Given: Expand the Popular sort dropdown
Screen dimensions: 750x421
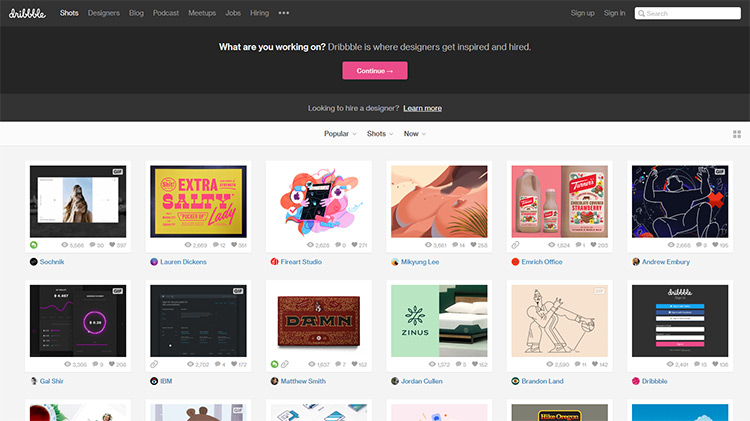Looking at the screenshot, I should (340, 134).
